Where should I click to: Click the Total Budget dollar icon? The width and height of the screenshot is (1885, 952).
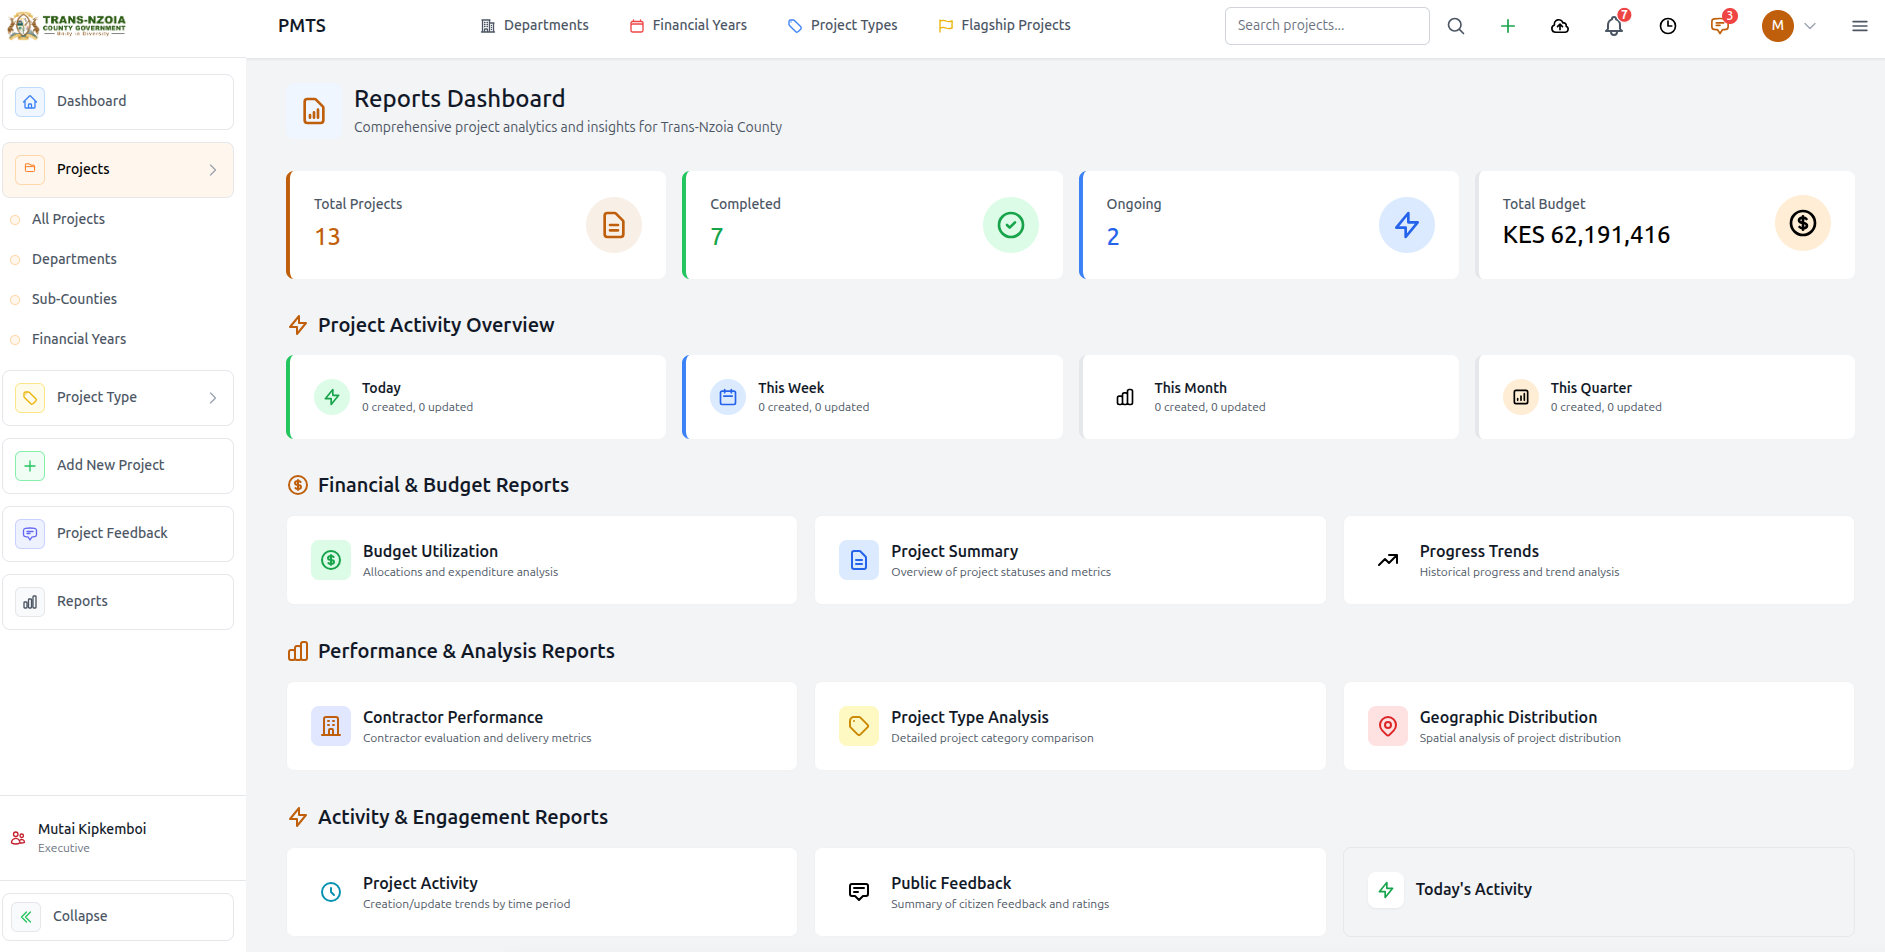point(1803,223)
